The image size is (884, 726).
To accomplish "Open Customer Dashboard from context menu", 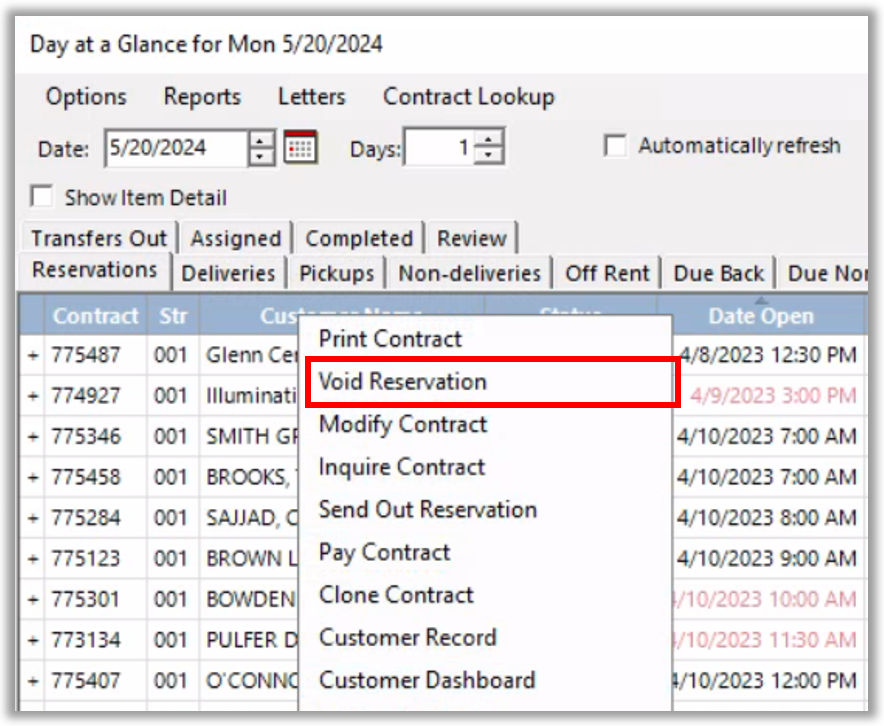I will [426, 680].
